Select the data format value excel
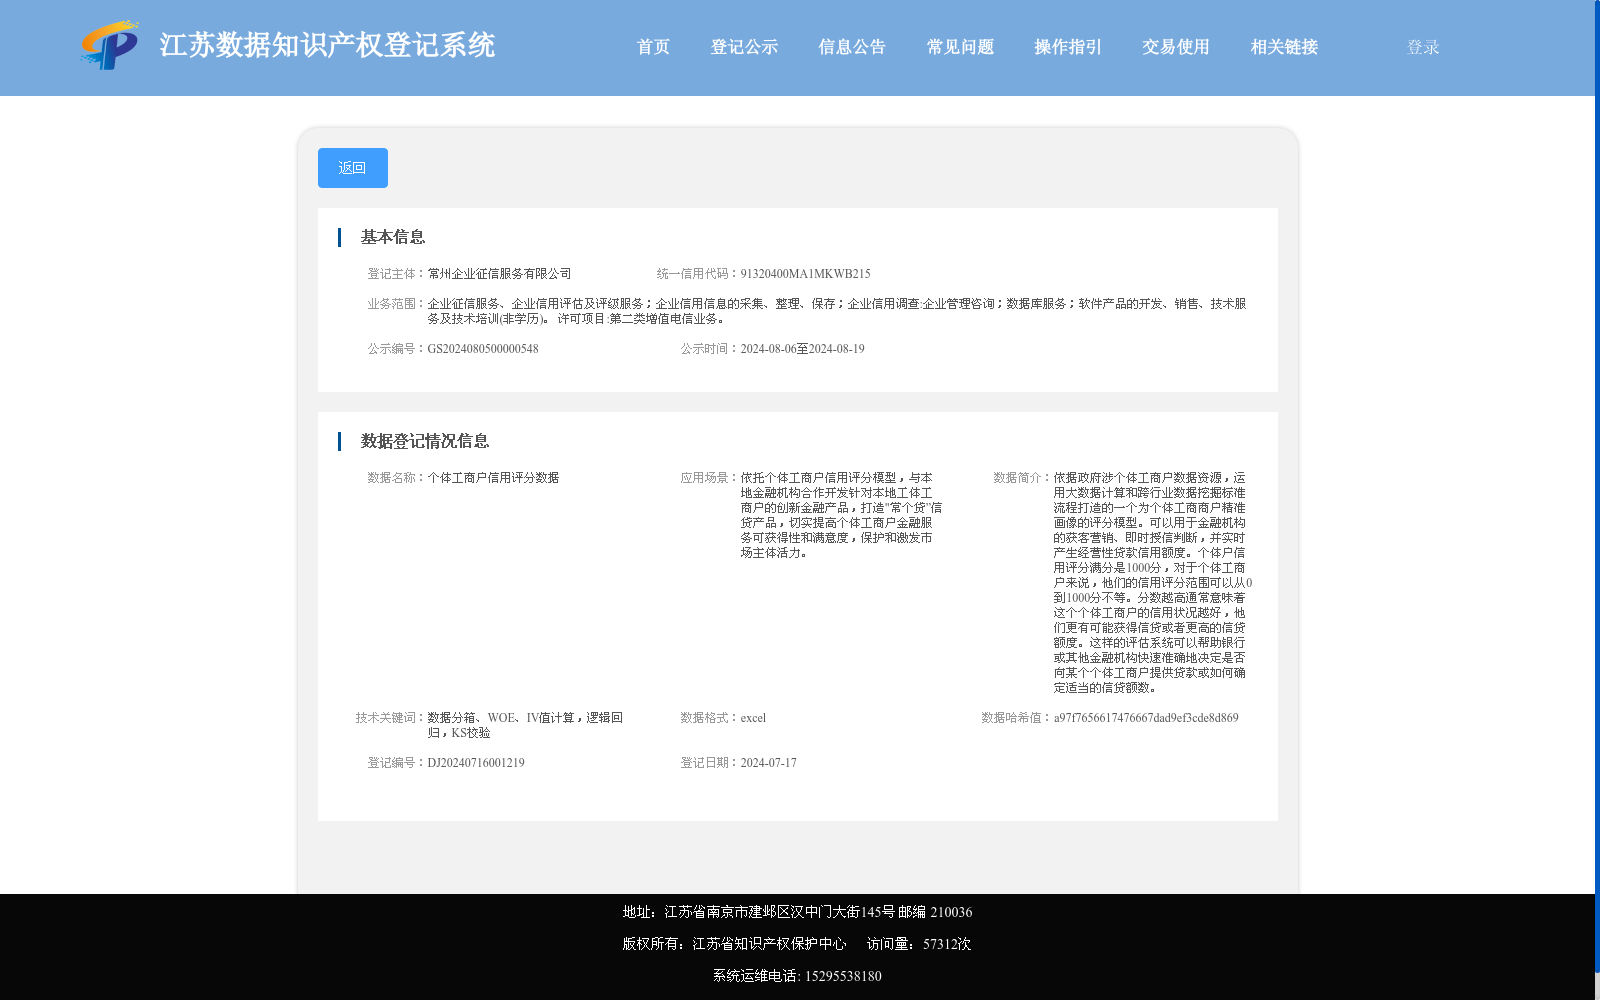Image resolution: width=1600 pixels, height=1000 pixels. [x=753, y=718]
